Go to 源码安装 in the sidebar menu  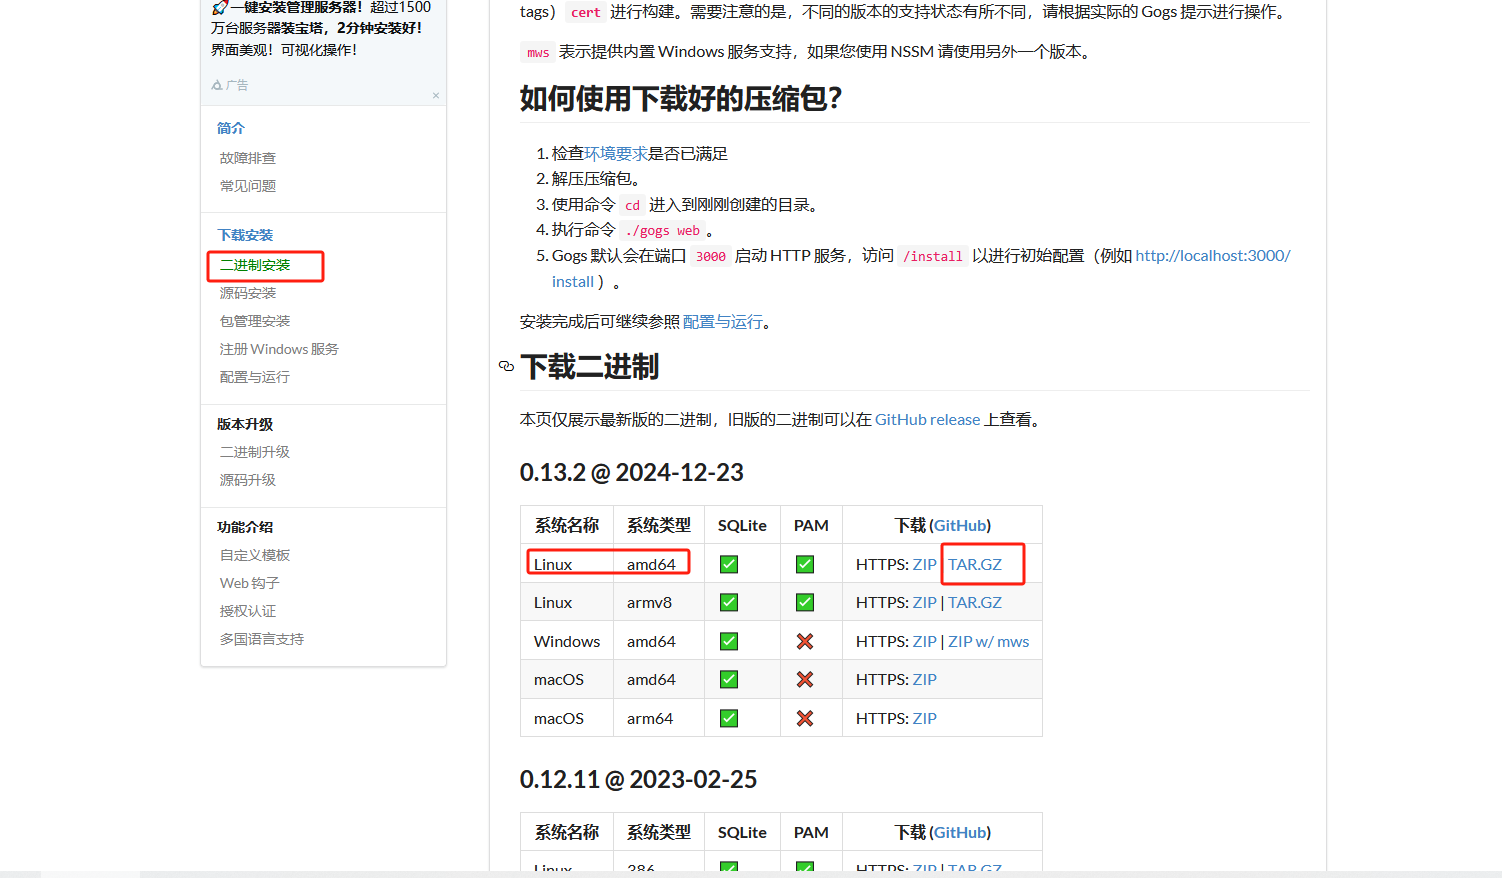tap(248, 293)
